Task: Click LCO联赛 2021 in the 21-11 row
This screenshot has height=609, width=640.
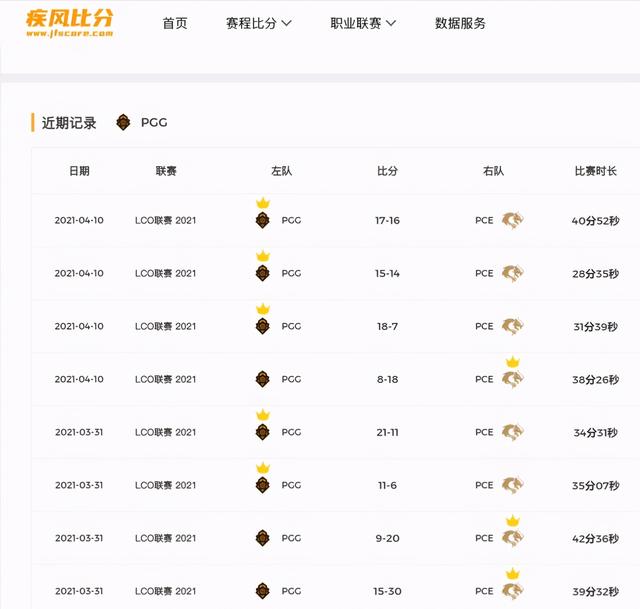Action: pyautogui.click(x=165, y=432)
